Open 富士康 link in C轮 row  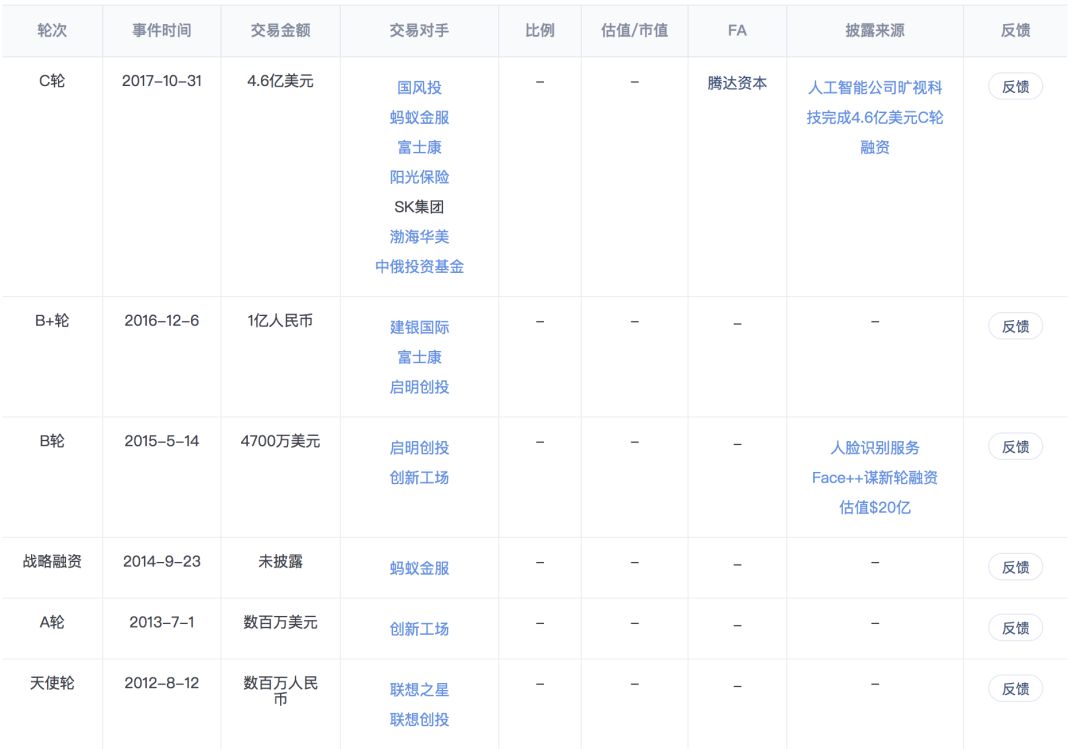click(419, 147)
